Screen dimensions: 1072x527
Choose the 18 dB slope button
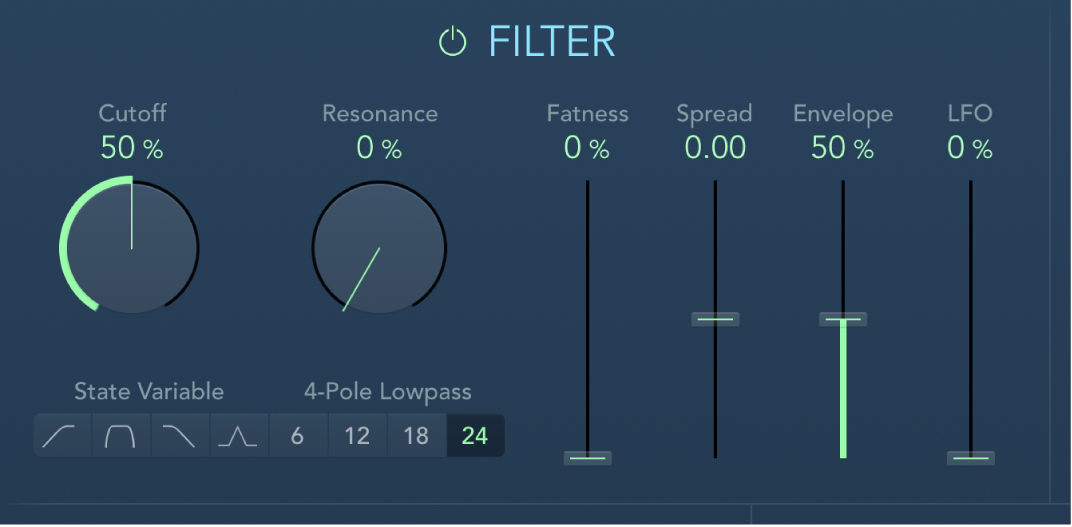416,436
